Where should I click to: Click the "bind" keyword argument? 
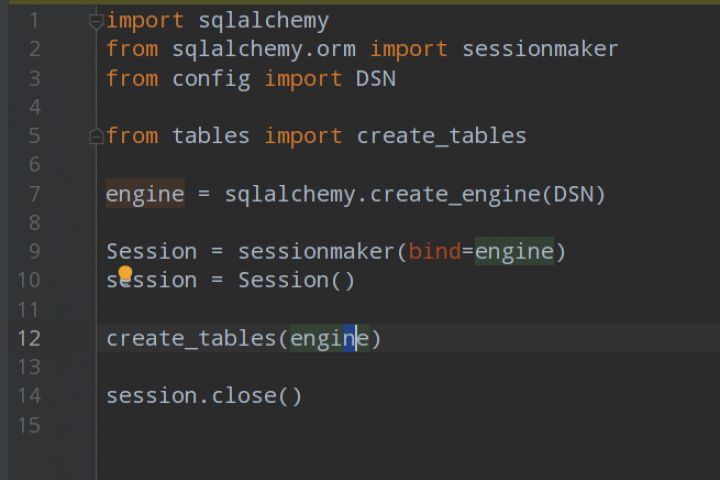tap(434, 252)
